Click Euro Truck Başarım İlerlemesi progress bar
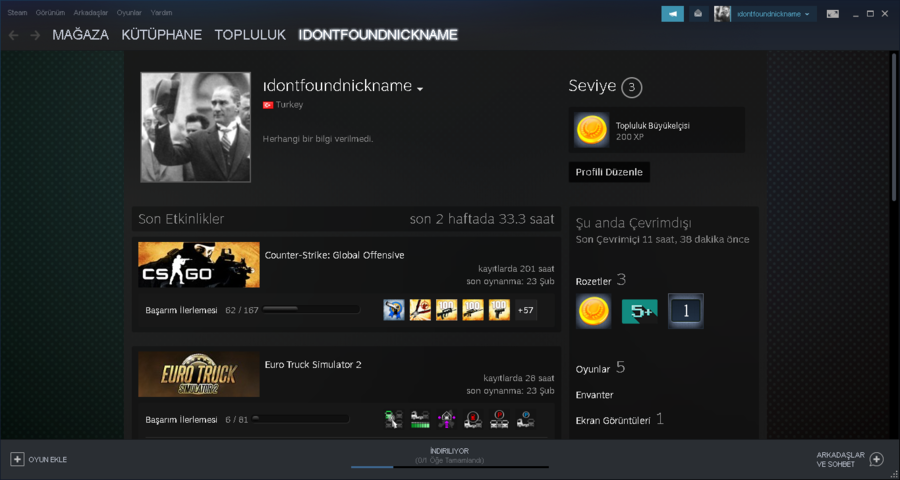Image resolution: width=900 pixels, height=480 pixels. [300, 419]
